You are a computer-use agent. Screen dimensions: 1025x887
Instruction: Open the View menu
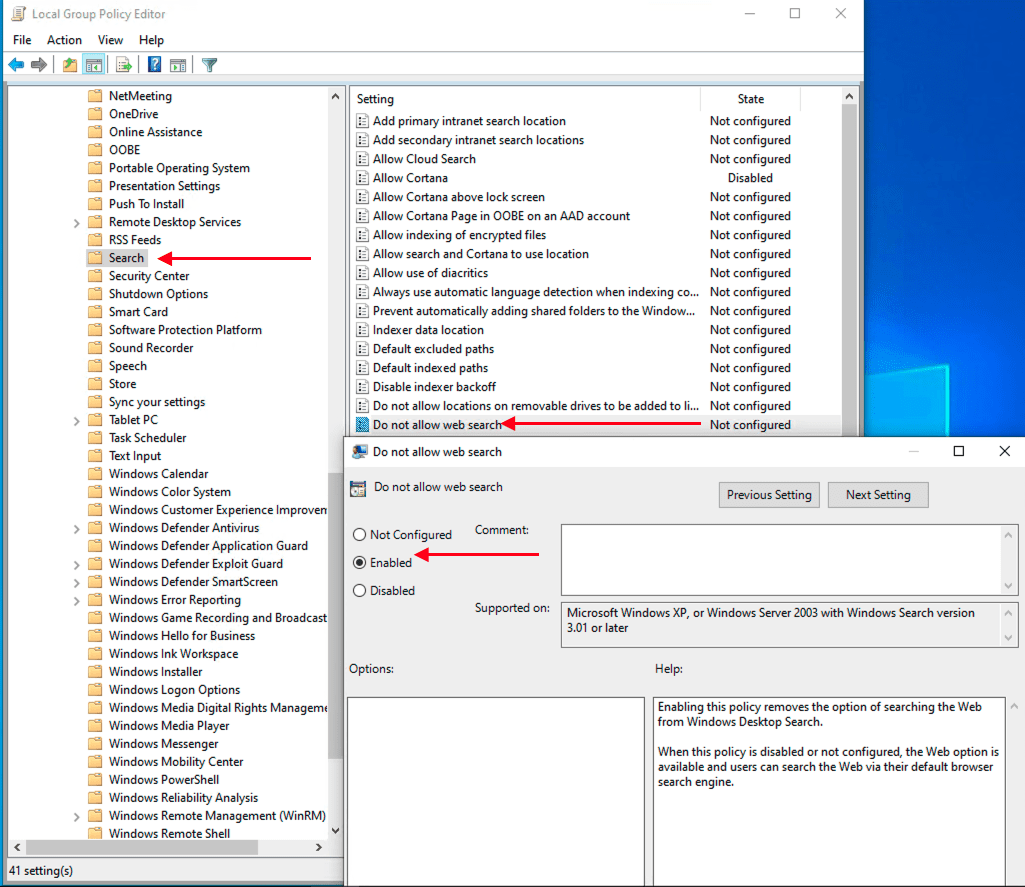pyautogui.click(x=111, y=40)
